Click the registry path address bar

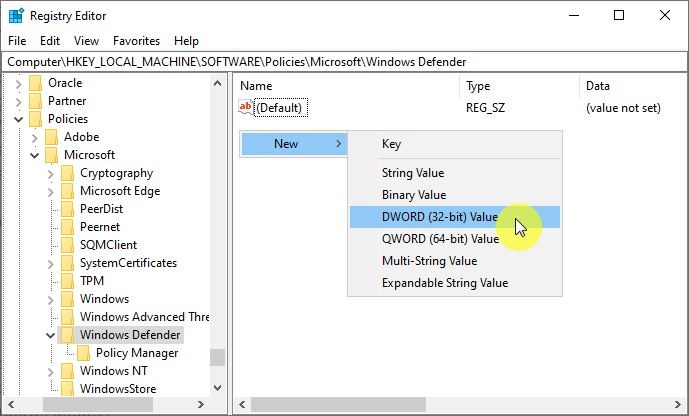tap(344, 62)
